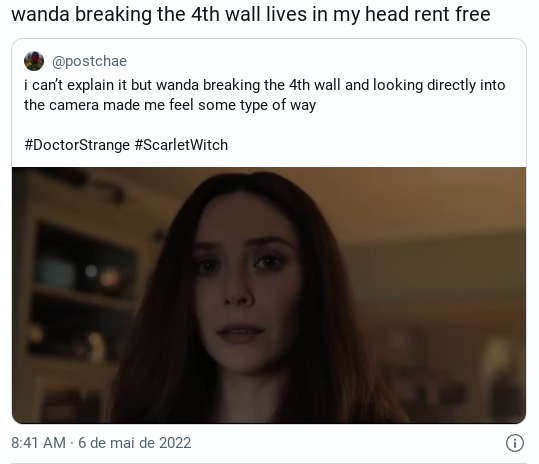Open the #ScarletWitch hashtag
The image size is (539, 464).
click(181, 145)
